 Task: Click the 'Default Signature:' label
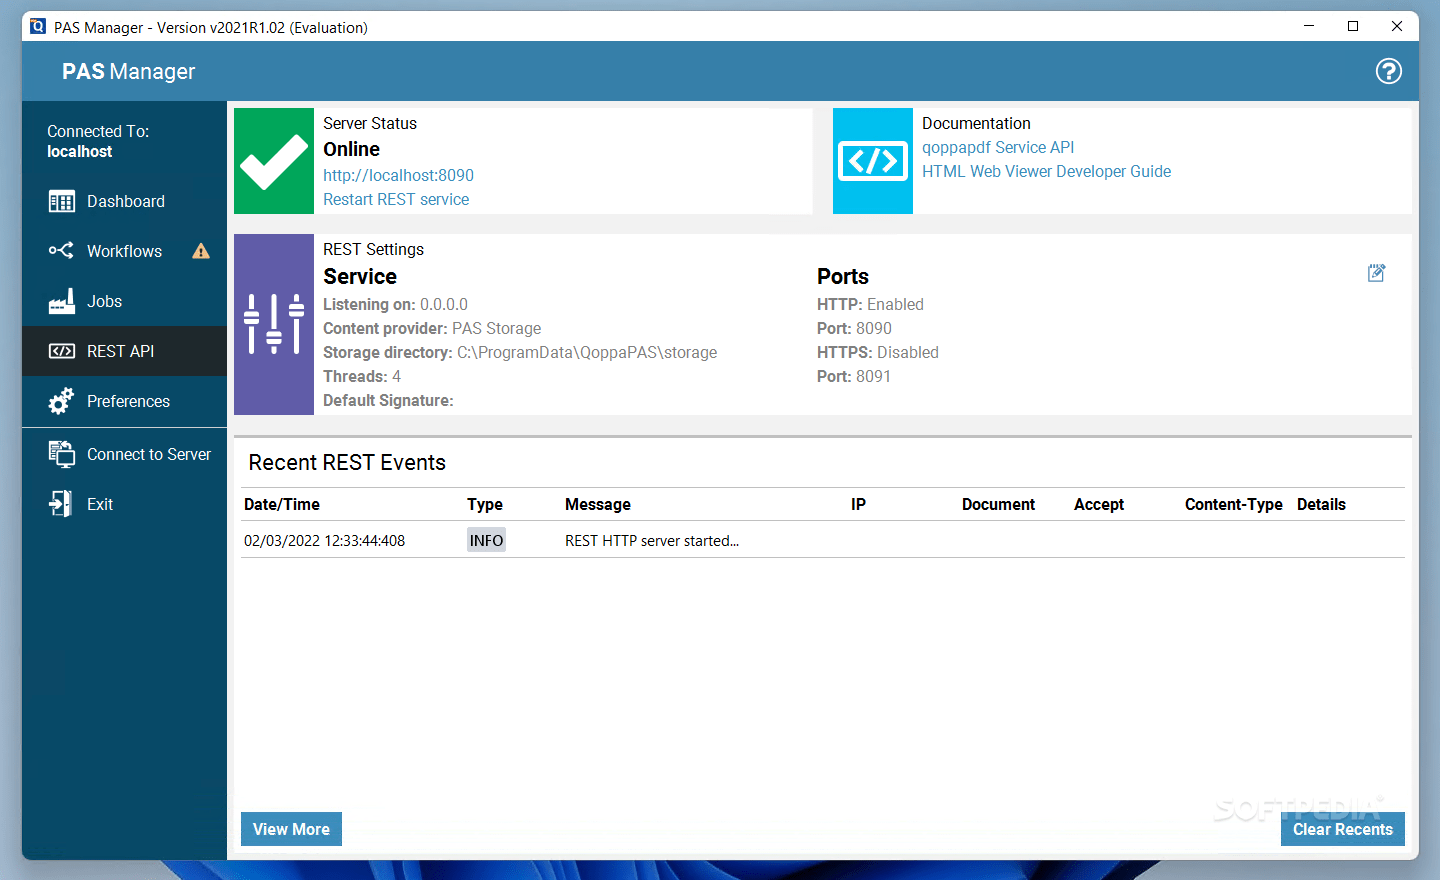388,400
